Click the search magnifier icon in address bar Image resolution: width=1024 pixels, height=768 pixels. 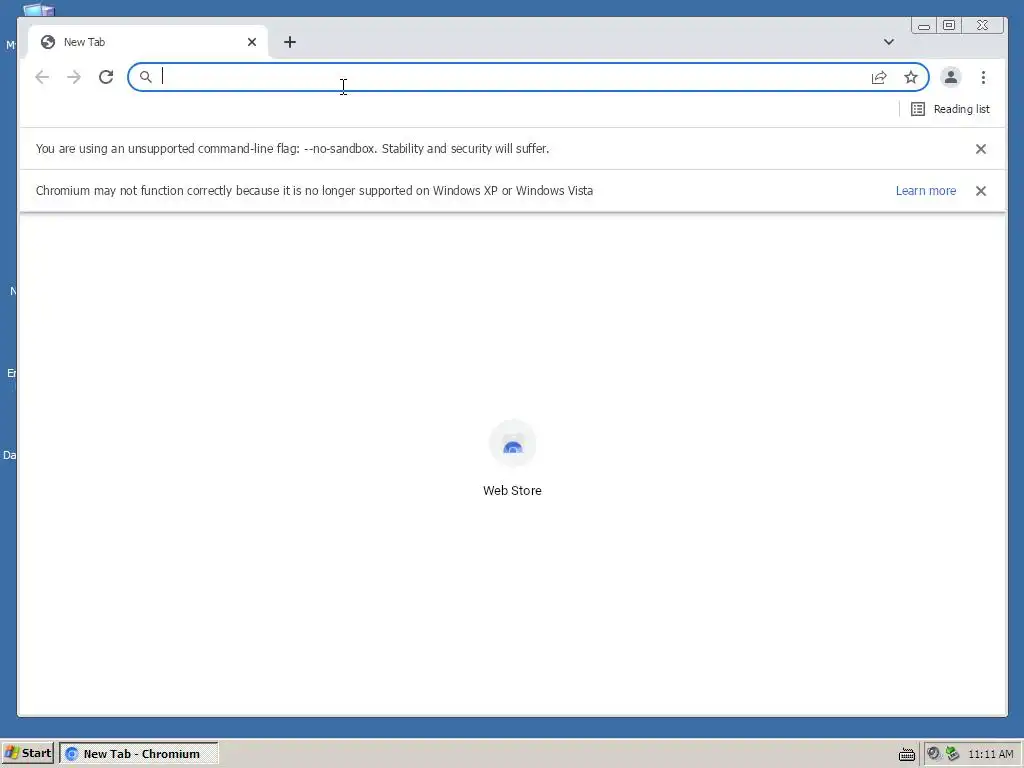146,77
